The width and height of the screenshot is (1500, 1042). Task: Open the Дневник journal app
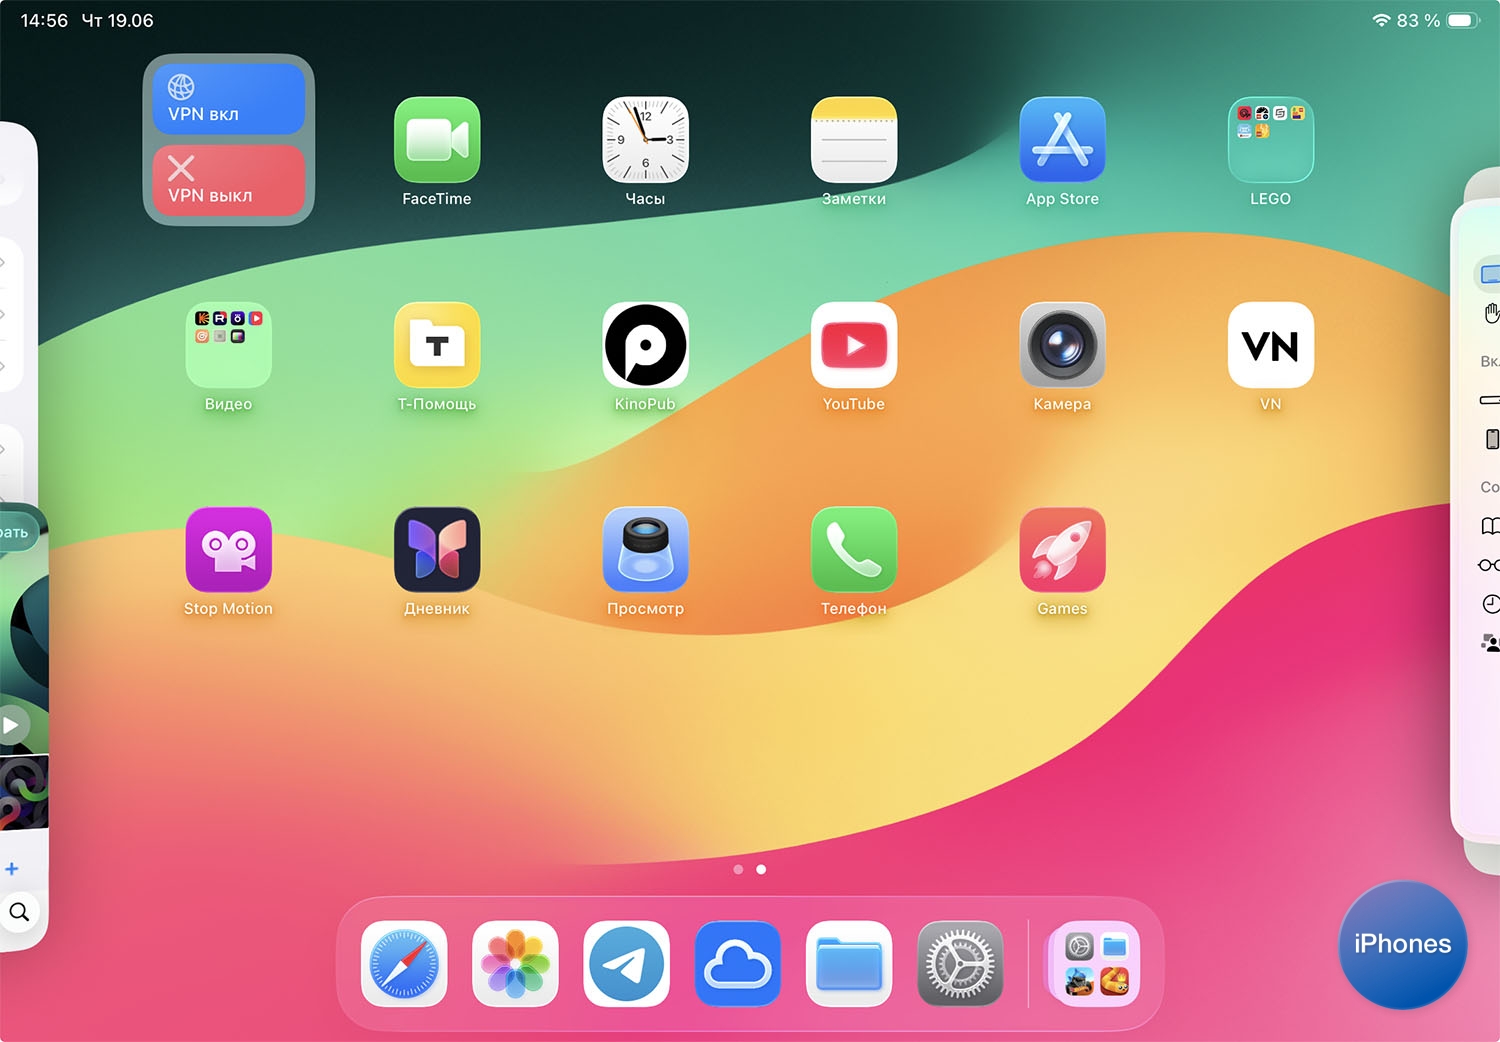point(437,550)
